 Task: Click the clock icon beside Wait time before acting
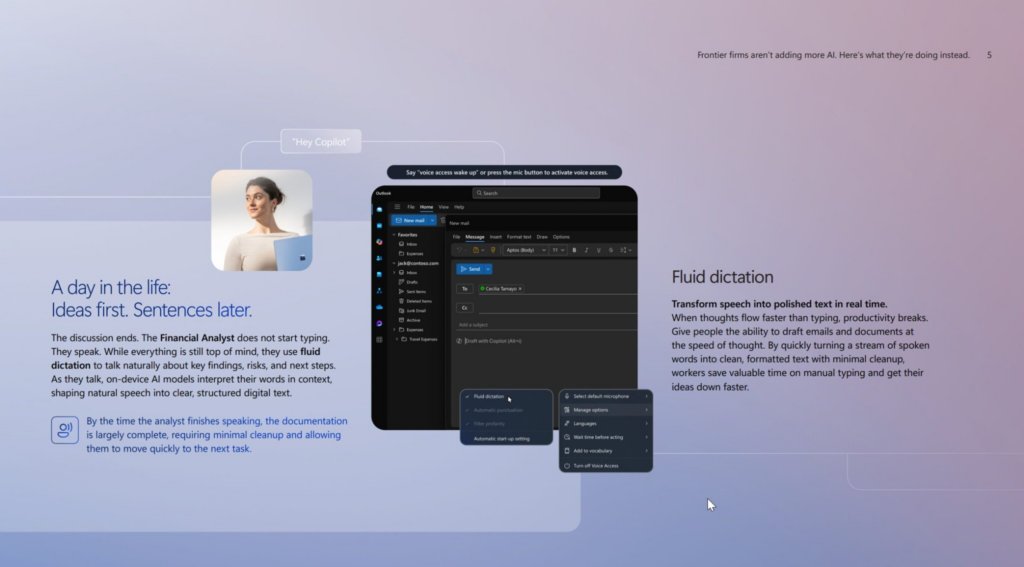(567, 437)
